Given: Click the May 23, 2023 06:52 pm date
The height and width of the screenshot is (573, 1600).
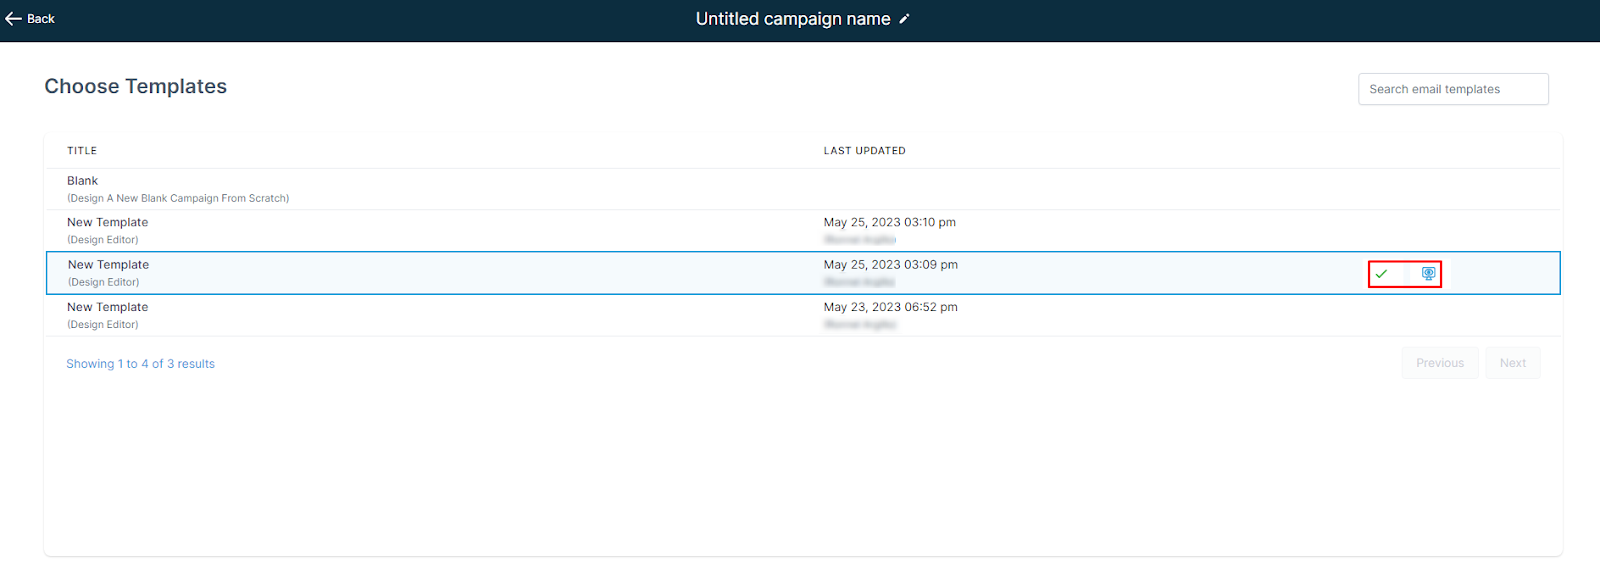Looking at the screenshot, I should click(x=891, y=307).
